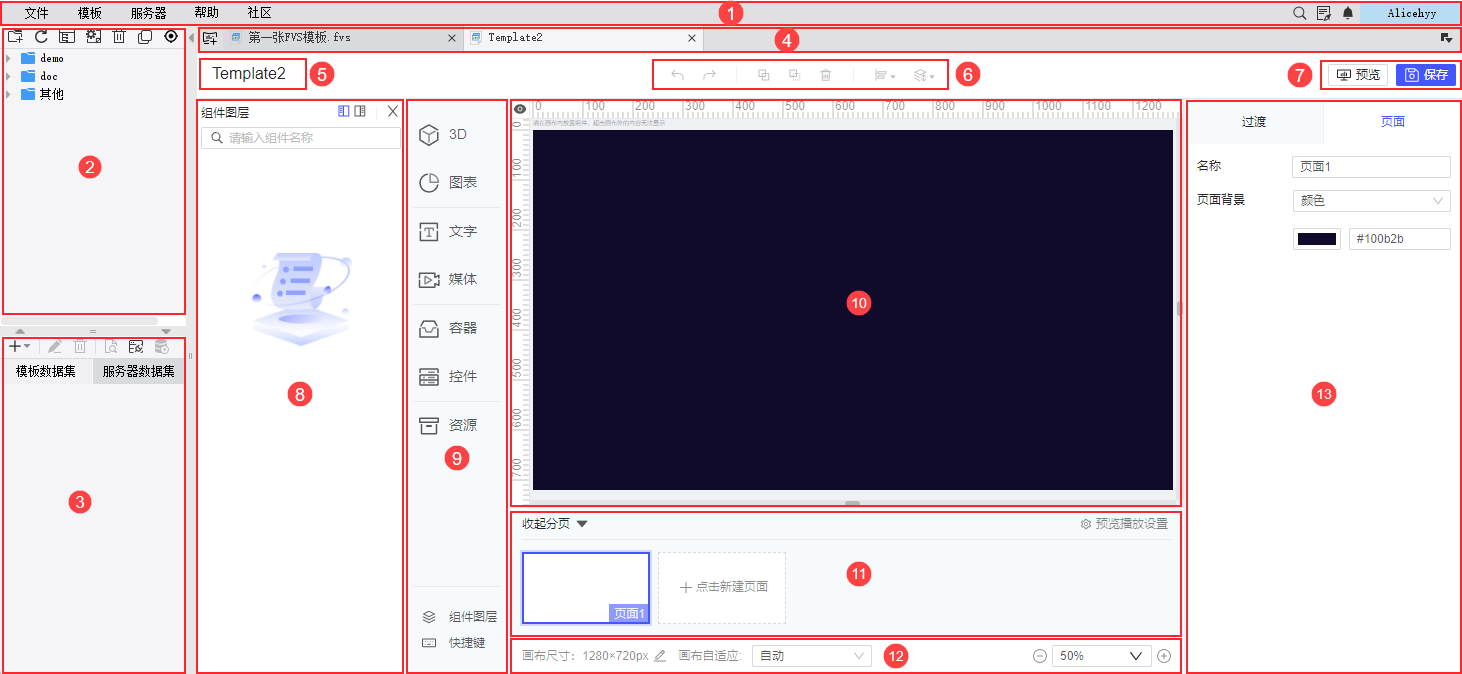Click the redo arrow
The image size is (1462, 674).
[709, 75]
